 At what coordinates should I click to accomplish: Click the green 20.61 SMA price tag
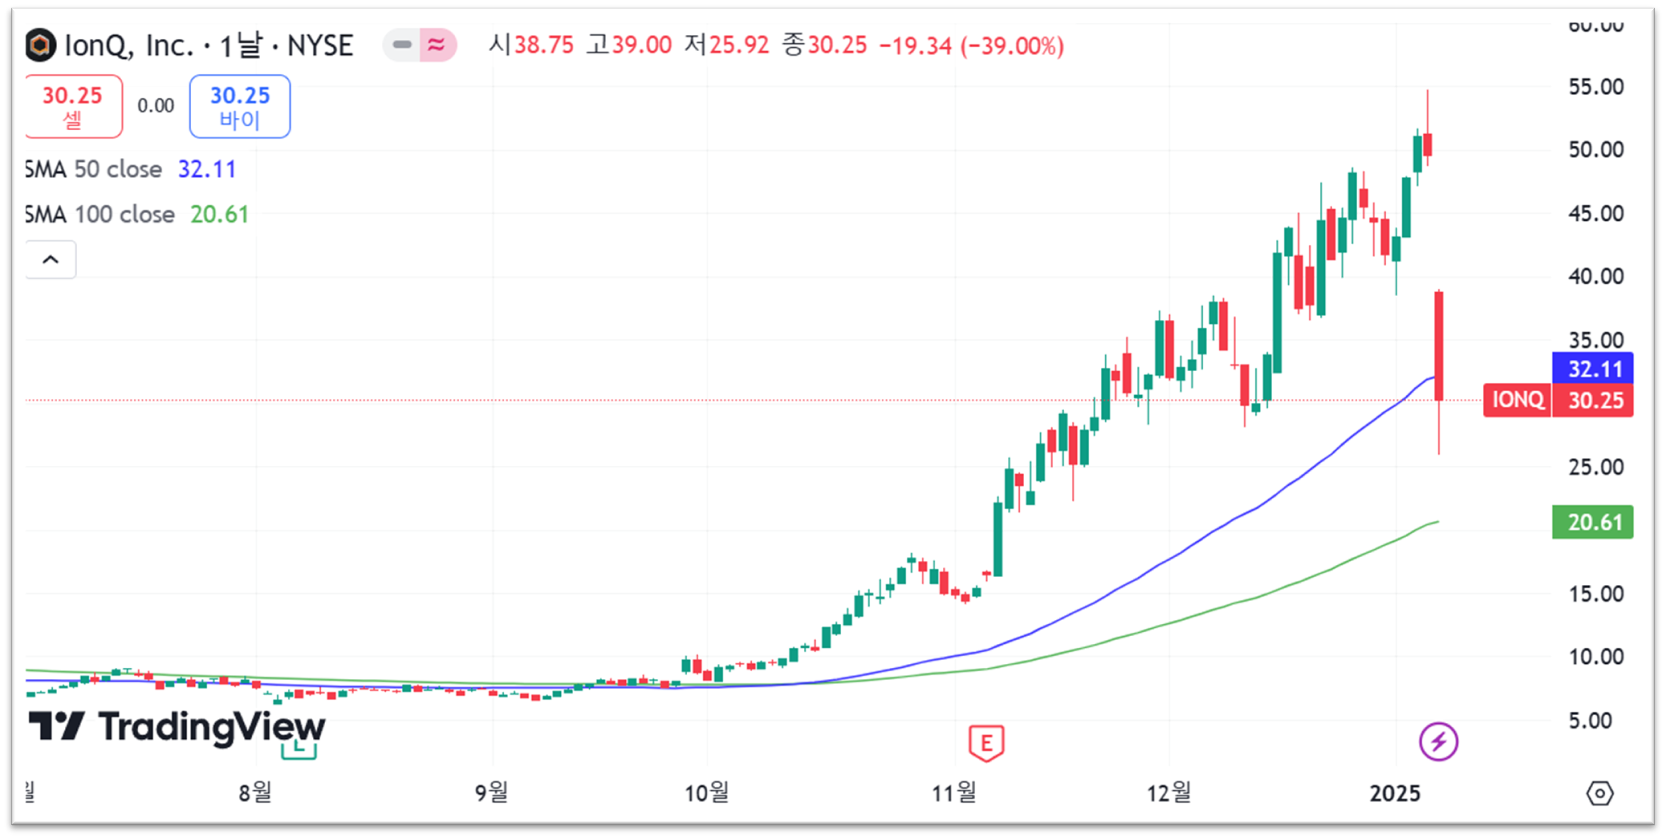pyautogui.click(x=1592, y=522)
